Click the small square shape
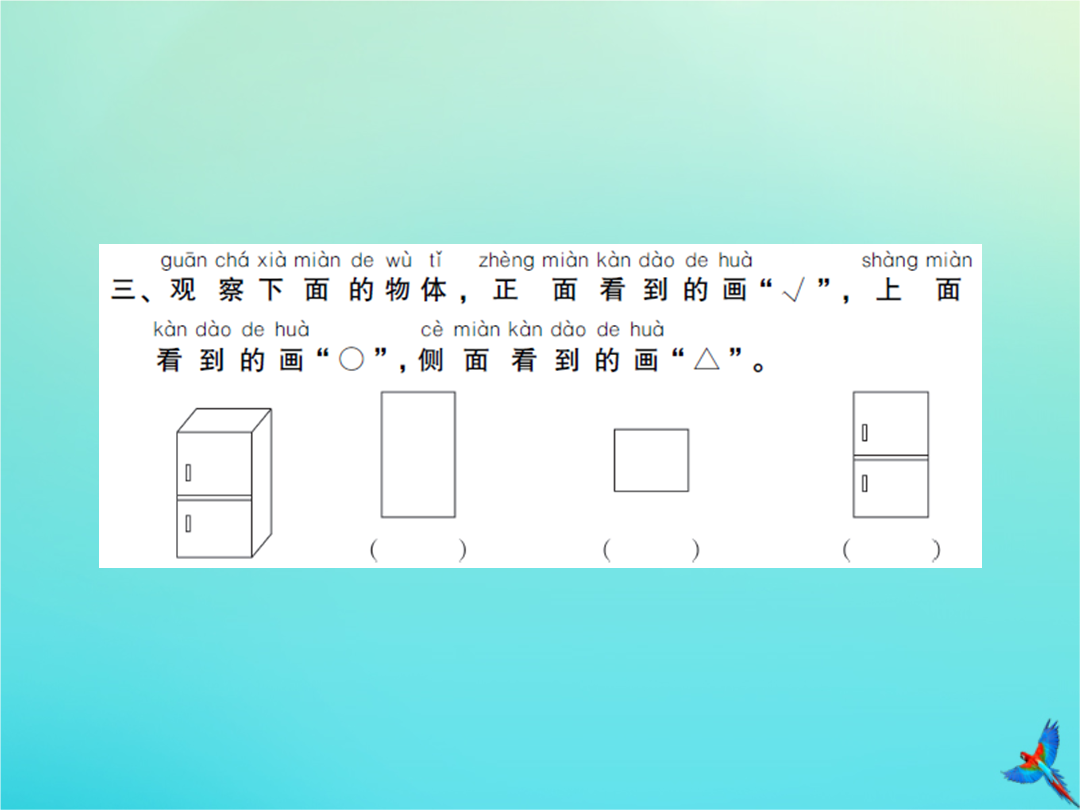This screenshot has height=810, width=1080. coord(651,460)
